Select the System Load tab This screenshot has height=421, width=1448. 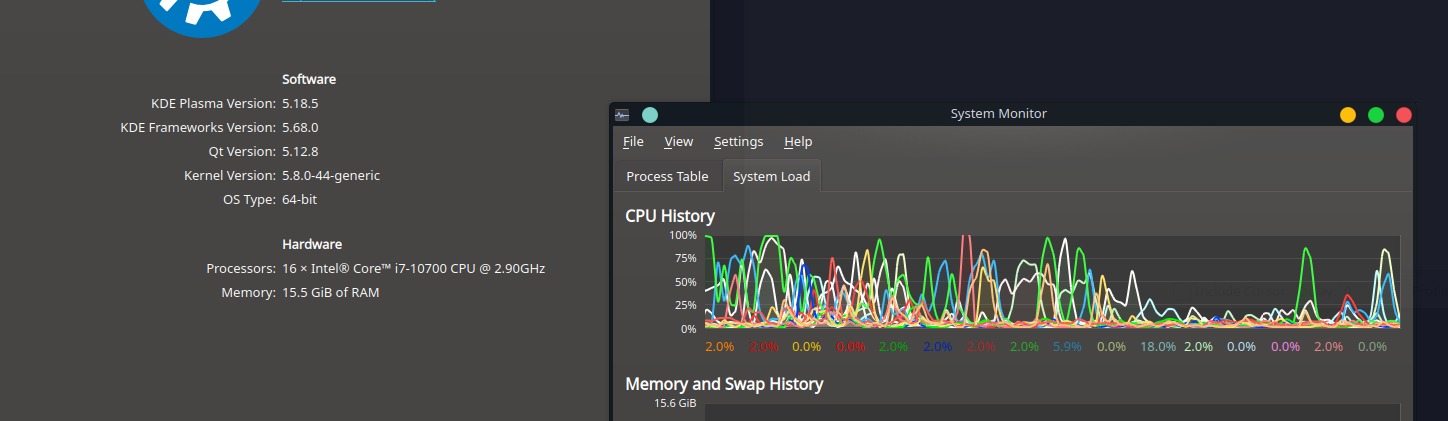[771, 176]
